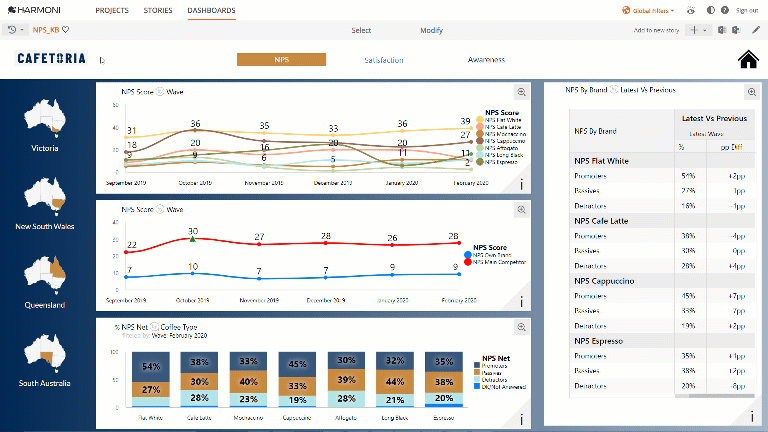Open info for NPS Net bar chart
The width and height of the screenshot is (768, 432).
[522, 420]
